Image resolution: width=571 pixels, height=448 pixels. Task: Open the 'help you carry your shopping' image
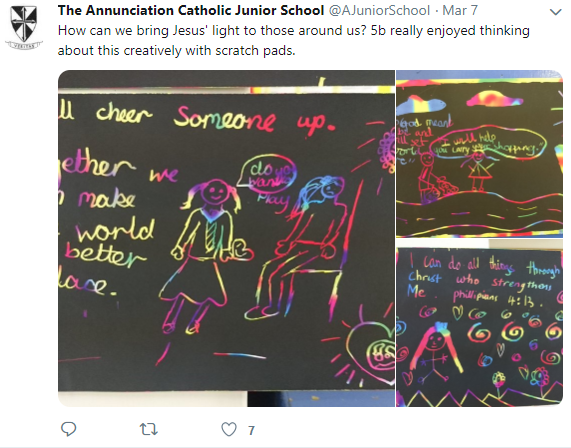click(x=480, y=154)
